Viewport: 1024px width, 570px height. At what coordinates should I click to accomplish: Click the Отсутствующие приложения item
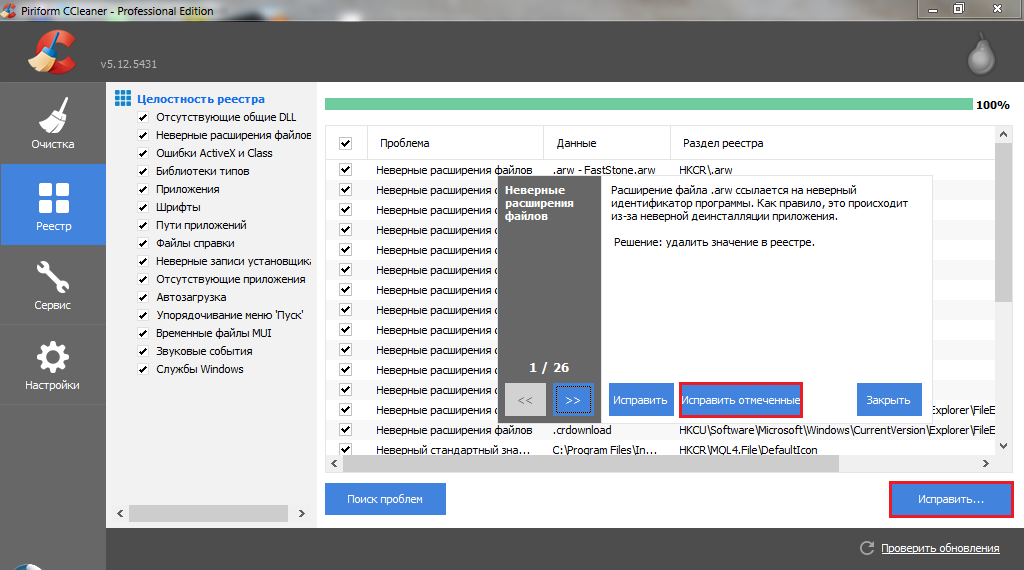(x=231, y=279)
